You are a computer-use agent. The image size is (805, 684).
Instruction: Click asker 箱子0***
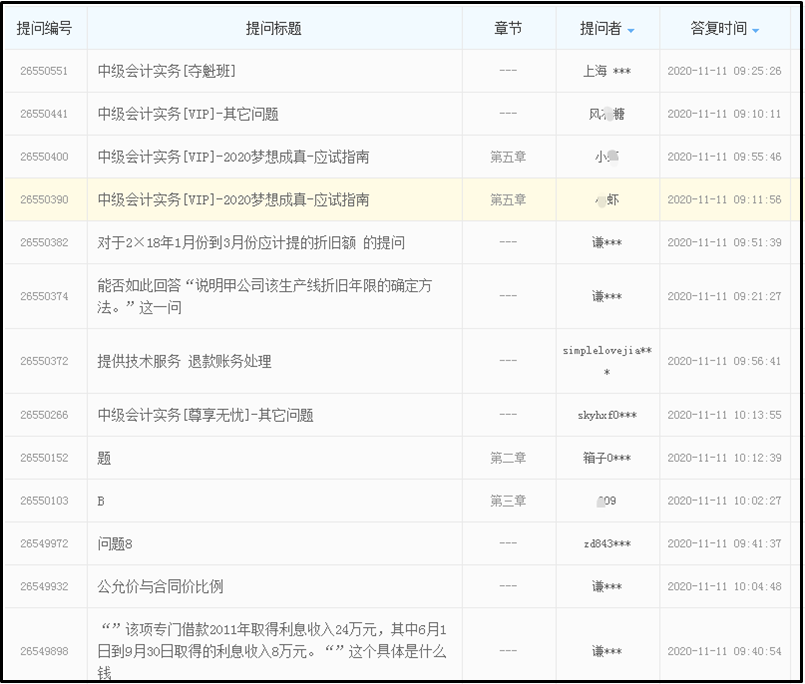607,458
